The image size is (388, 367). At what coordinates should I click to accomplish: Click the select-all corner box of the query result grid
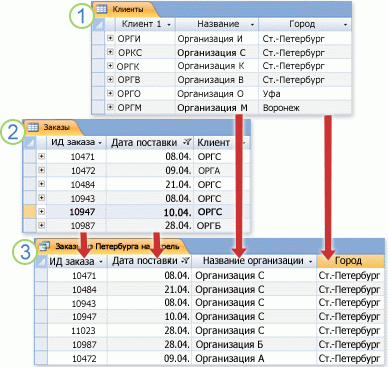[x=41, y=261]
